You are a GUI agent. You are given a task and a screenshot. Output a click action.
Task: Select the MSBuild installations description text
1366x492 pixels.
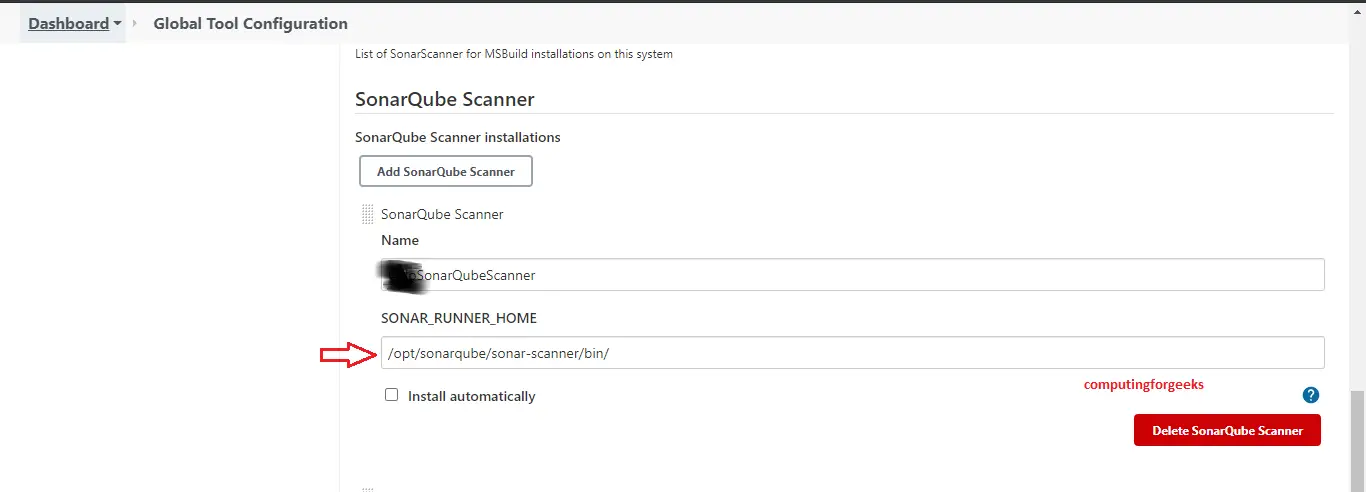tap(514, 54)
